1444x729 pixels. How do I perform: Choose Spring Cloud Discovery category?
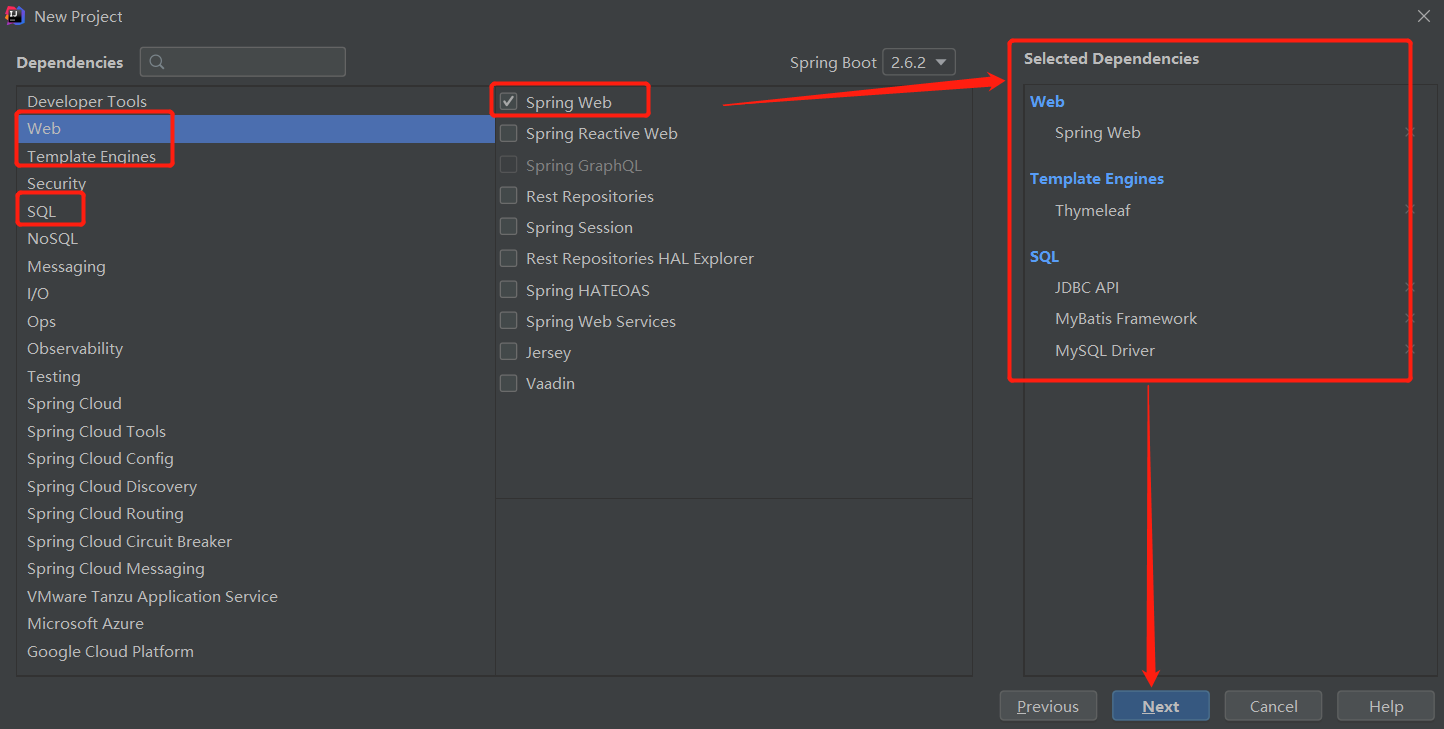pos(256,486)
